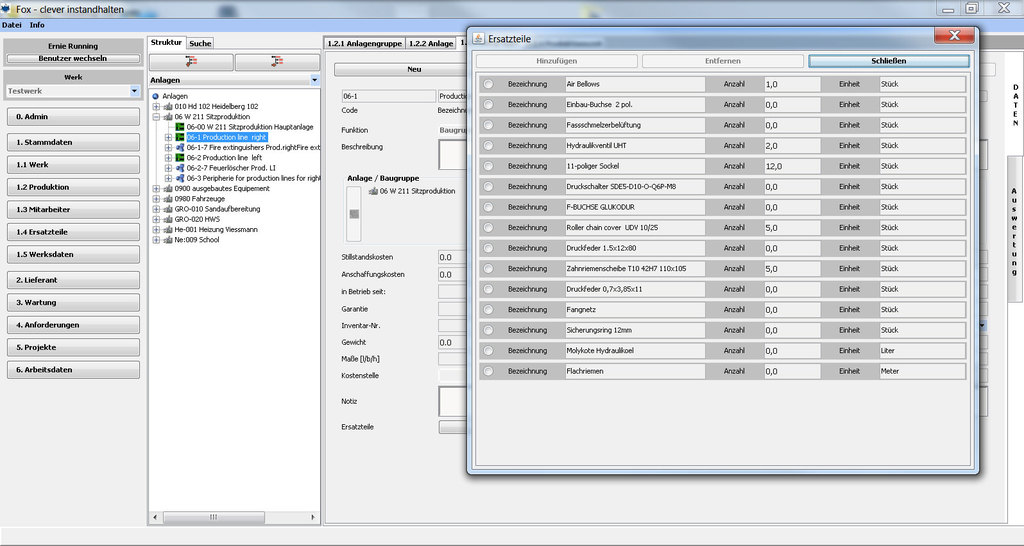Click the blue Anlagen root node icon
Image resolution: width=1024 pixels, height=546 pixels.
[x=156, y=96]
